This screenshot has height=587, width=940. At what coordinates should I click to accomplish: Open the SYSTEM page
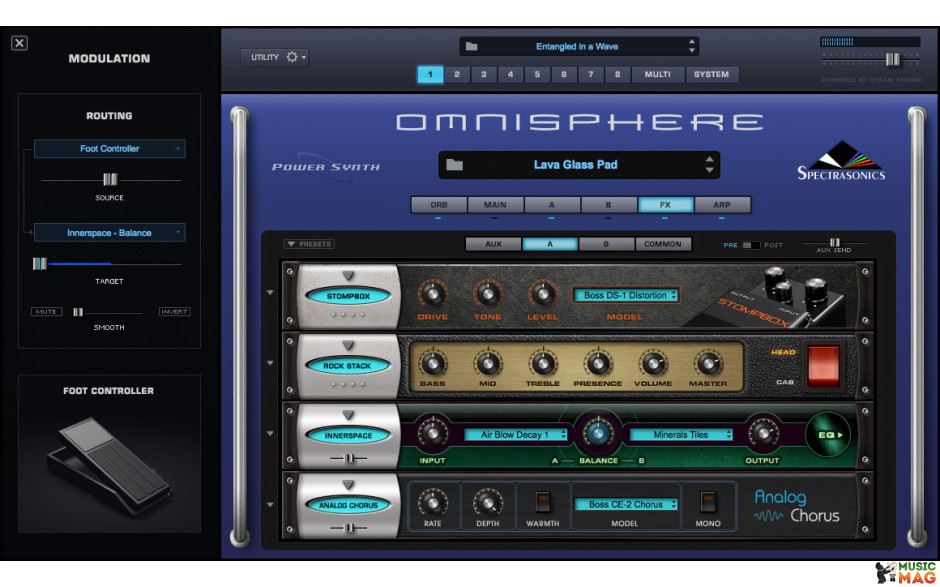[712, 74]
